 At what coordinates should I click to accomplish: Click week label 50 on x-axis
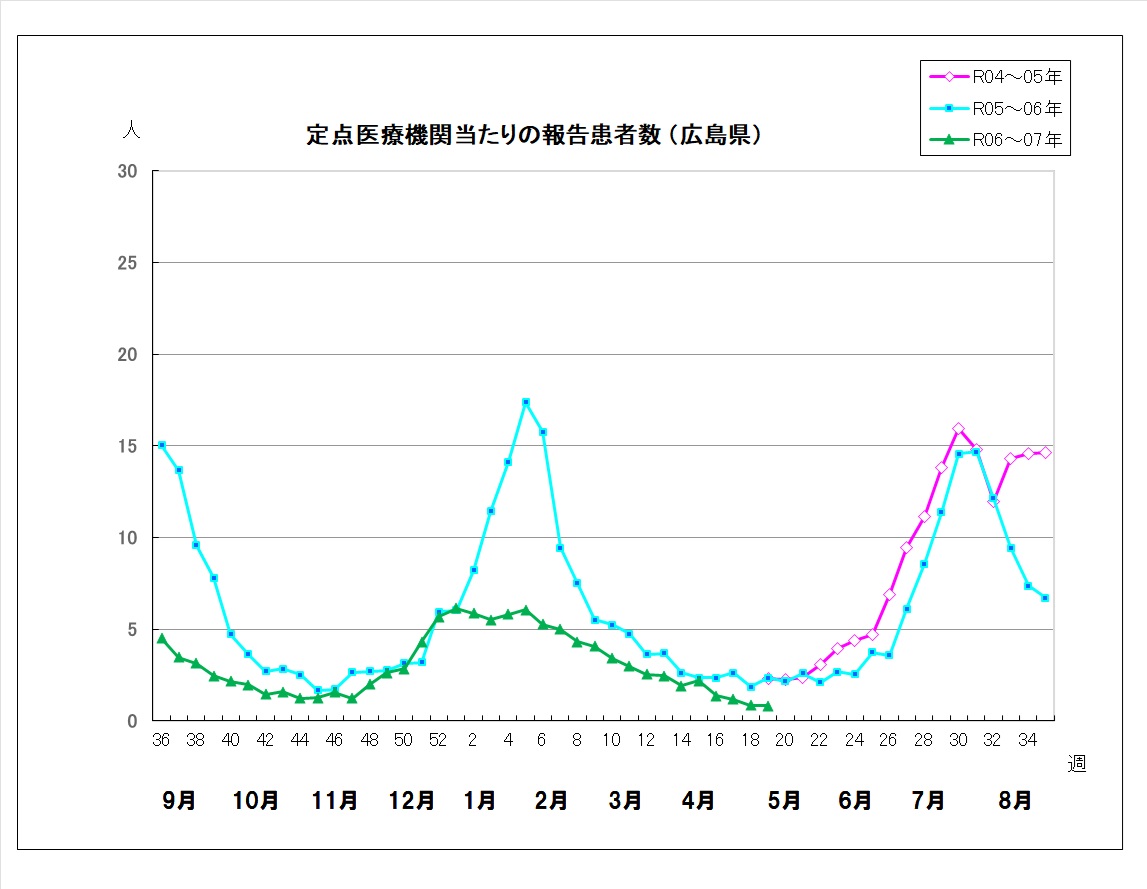point(403,740)
